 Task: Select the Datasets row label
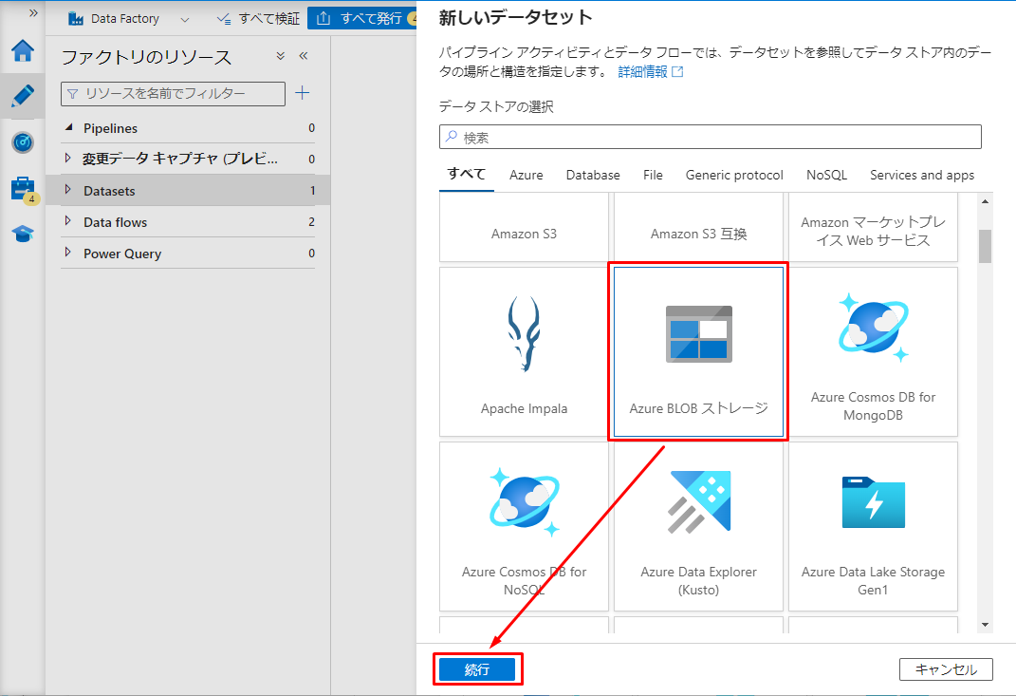pyautogui.click(x=110, y=191)
